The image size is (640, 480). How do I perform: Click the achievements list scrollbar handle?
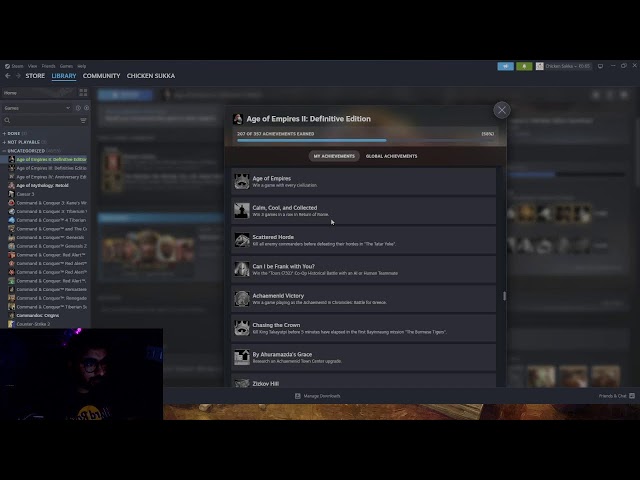coord(504,296)
